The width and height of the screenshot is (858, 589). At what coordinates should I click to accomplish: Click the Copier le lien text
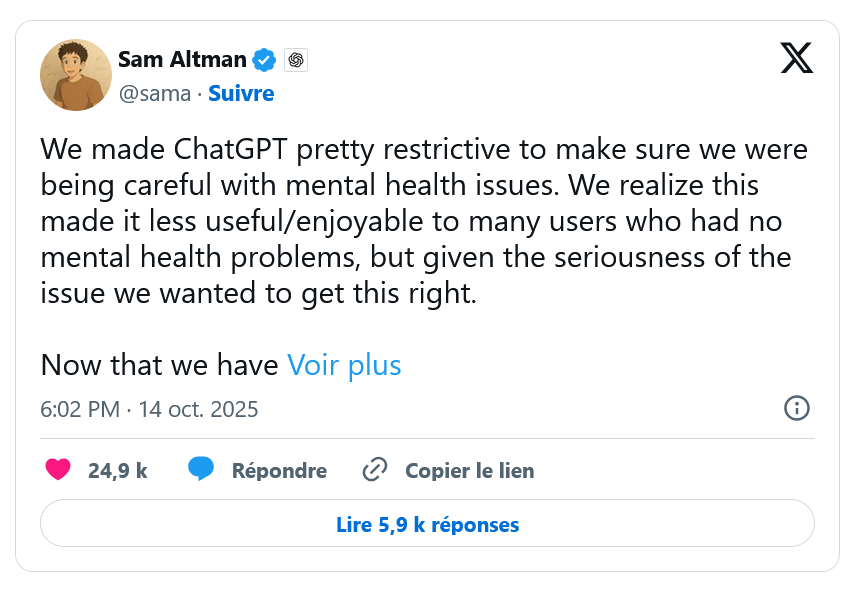(469, 470)
